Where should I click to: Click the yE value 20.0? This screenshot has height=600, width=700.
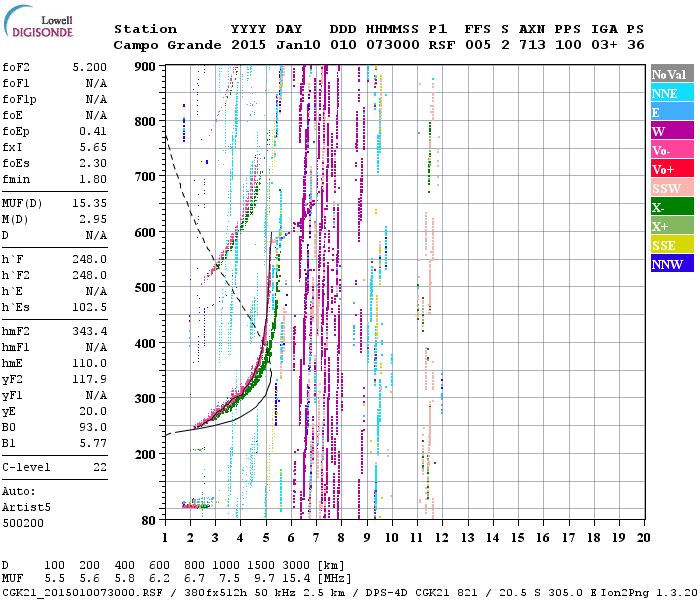93,412
